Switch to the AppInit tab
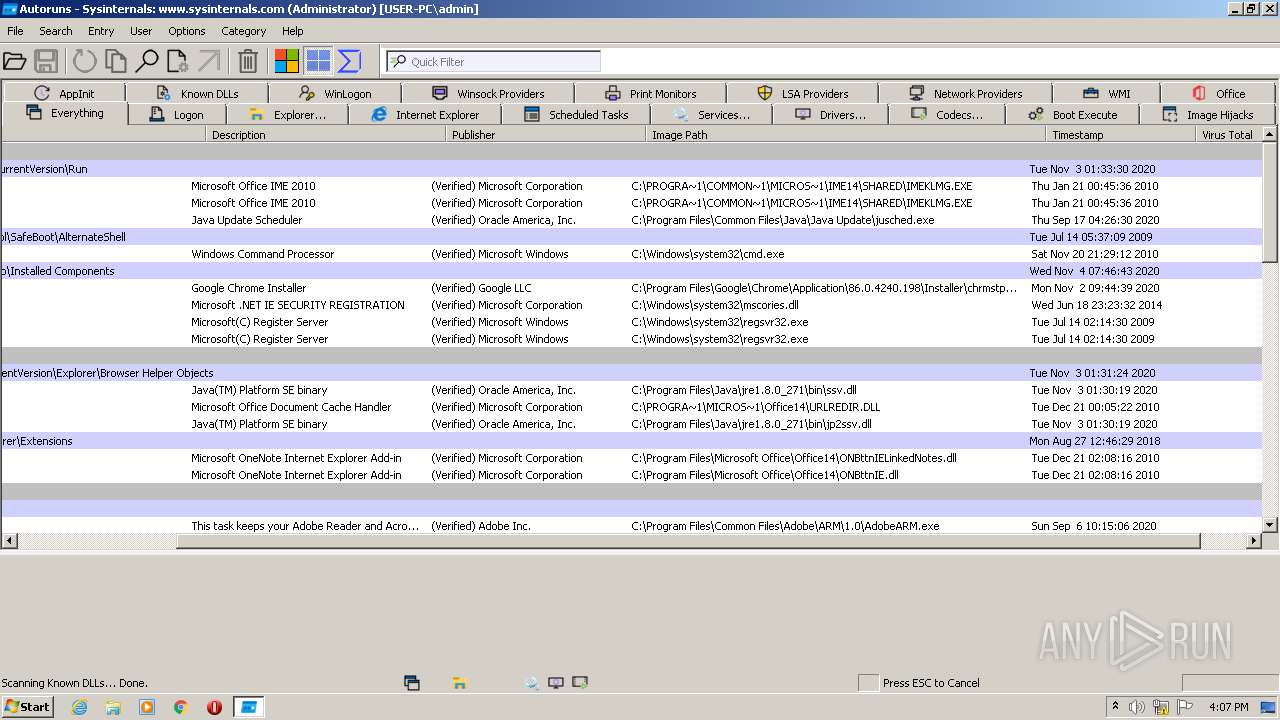Image resolution: width=1280 pixels, height=720 pixels. click(64, 93)
